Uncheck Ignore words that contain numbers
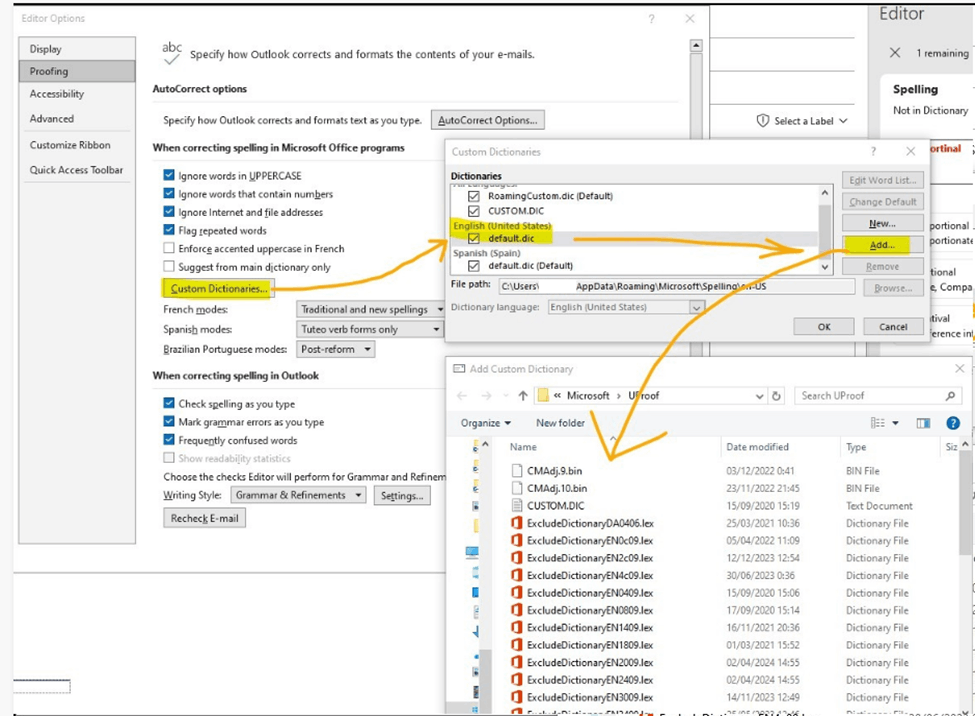The image size is (975, 716). click(x=169, y=193)
